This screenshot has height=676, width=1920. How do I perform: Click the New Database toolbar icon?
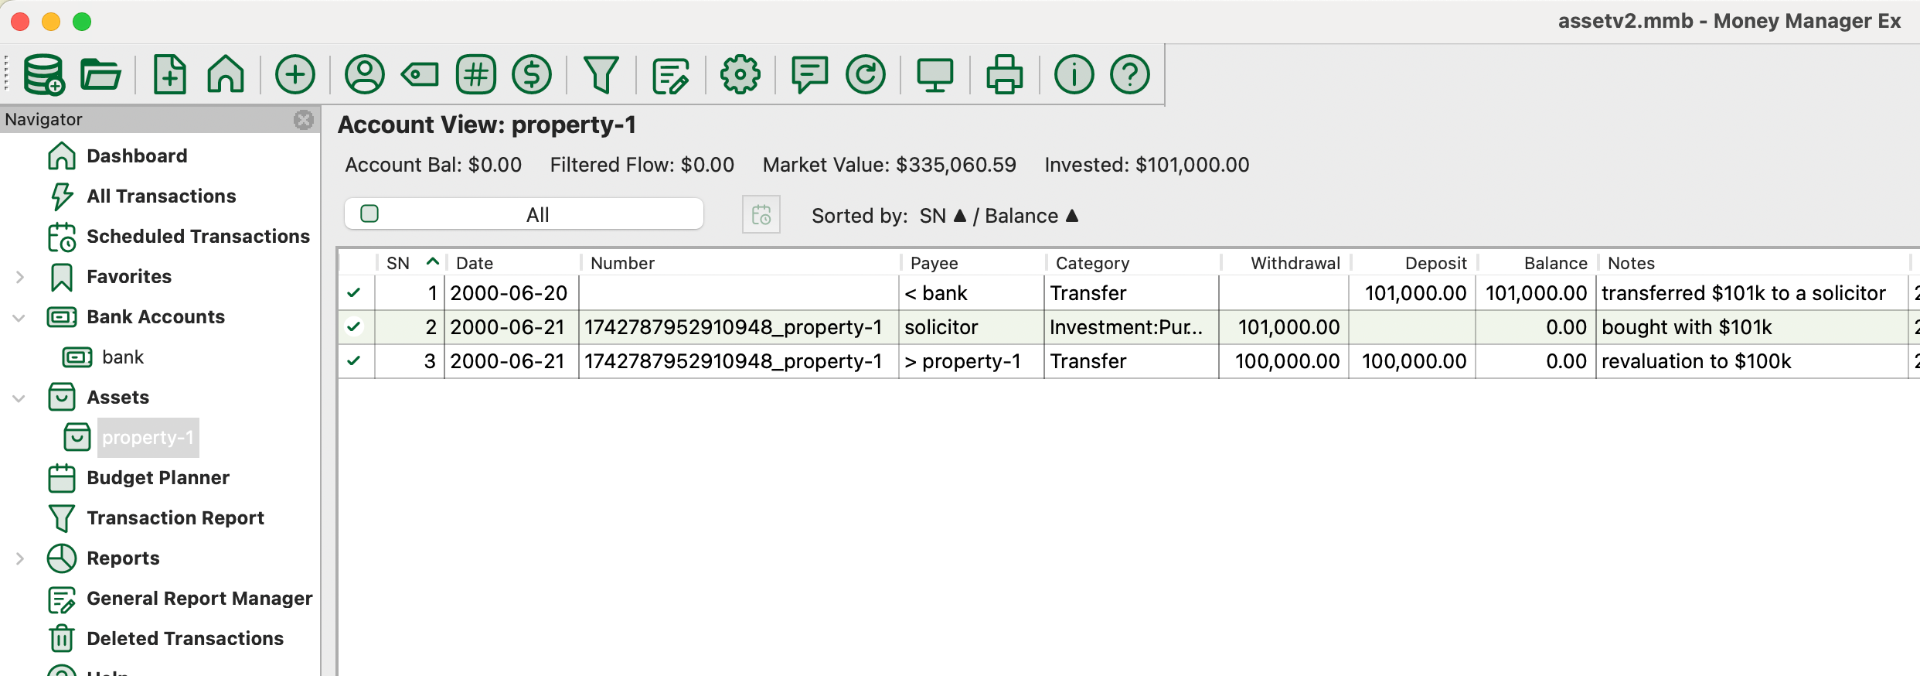tap(44, 74)
